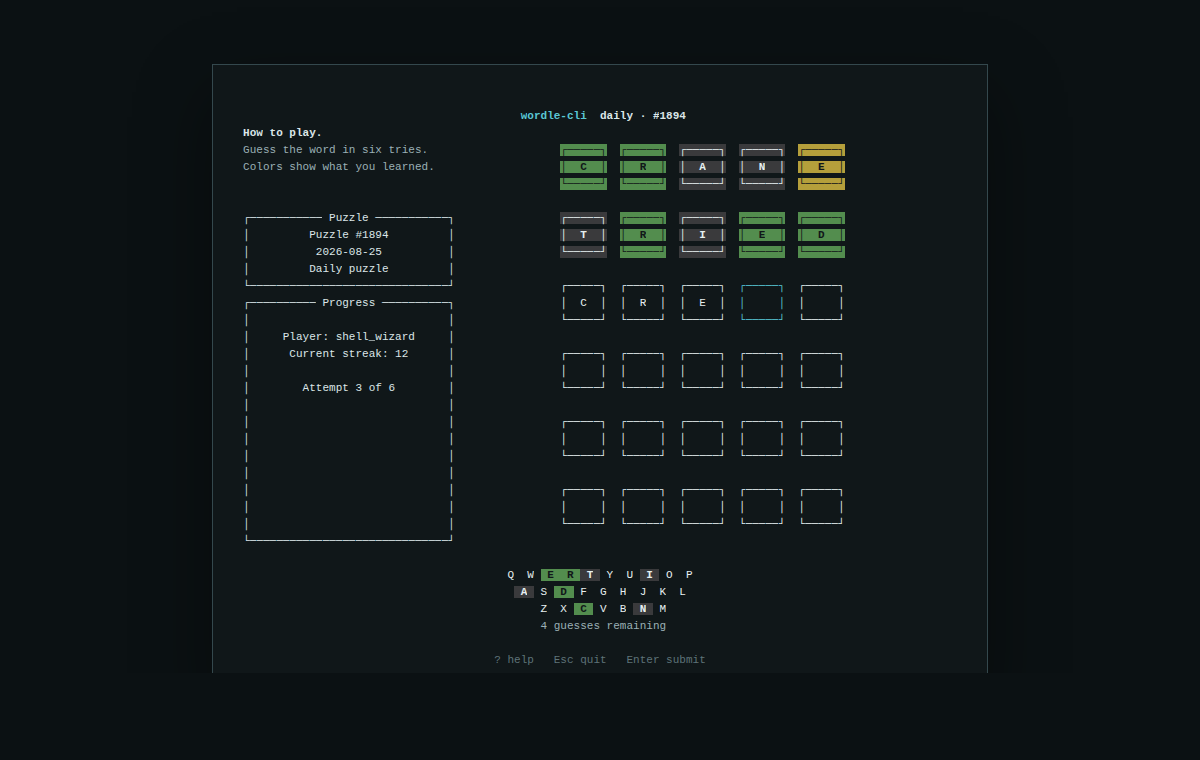Viewport: 1200px width, 760px height.
Task: Click the gray N key on the keyboard
Action: tap(643, 609)
